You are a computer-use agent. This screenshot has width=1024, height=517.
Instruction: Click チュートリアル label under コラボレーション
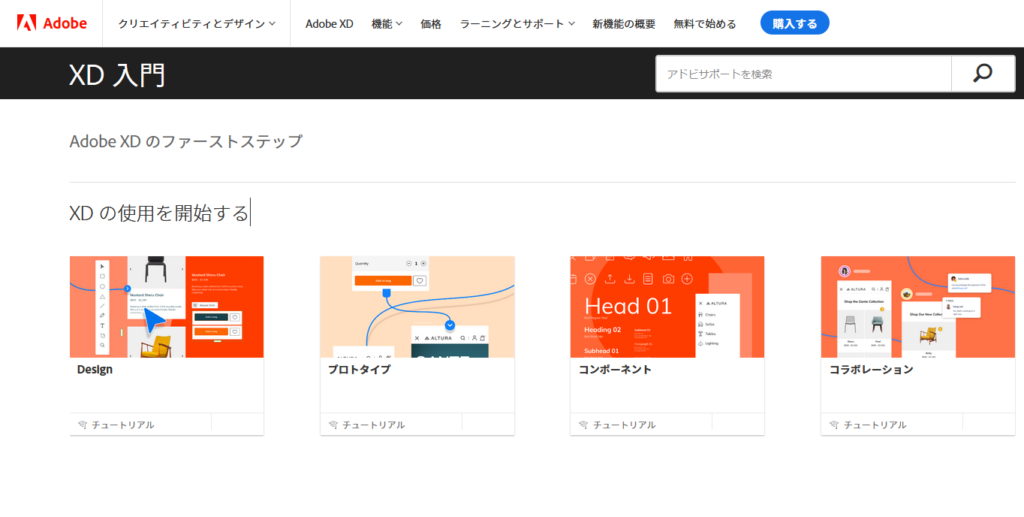pyautogui.click(x=875, y=425)
